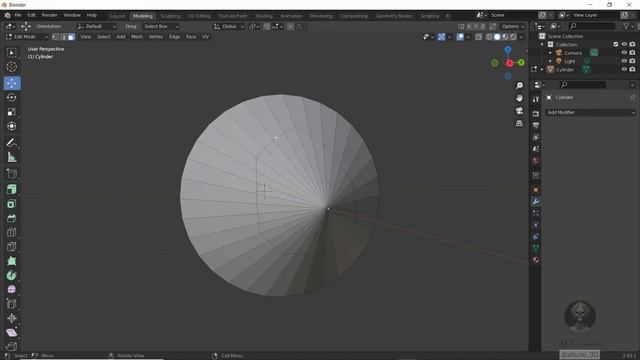Open the File menu
Viewport: 640px width, 360px height.
18,15
